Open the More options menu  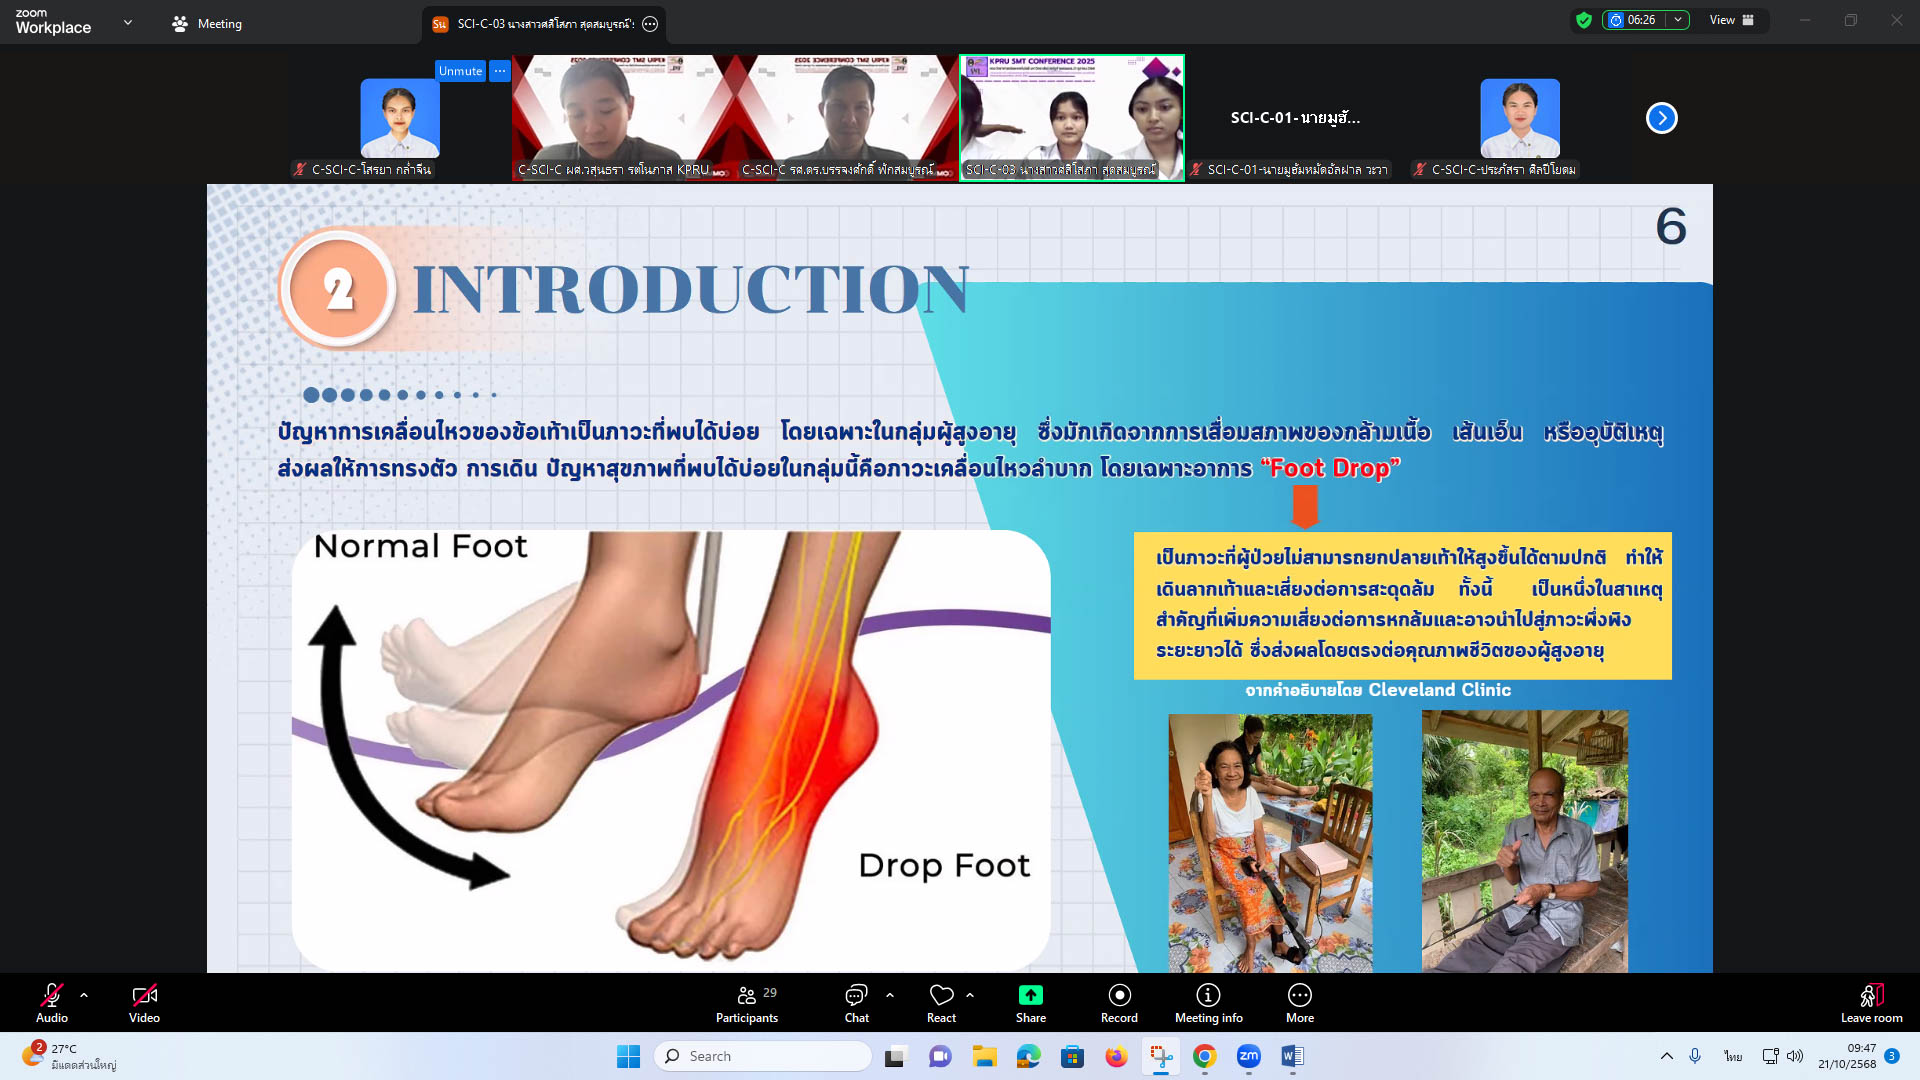[x=1299, y=996]
